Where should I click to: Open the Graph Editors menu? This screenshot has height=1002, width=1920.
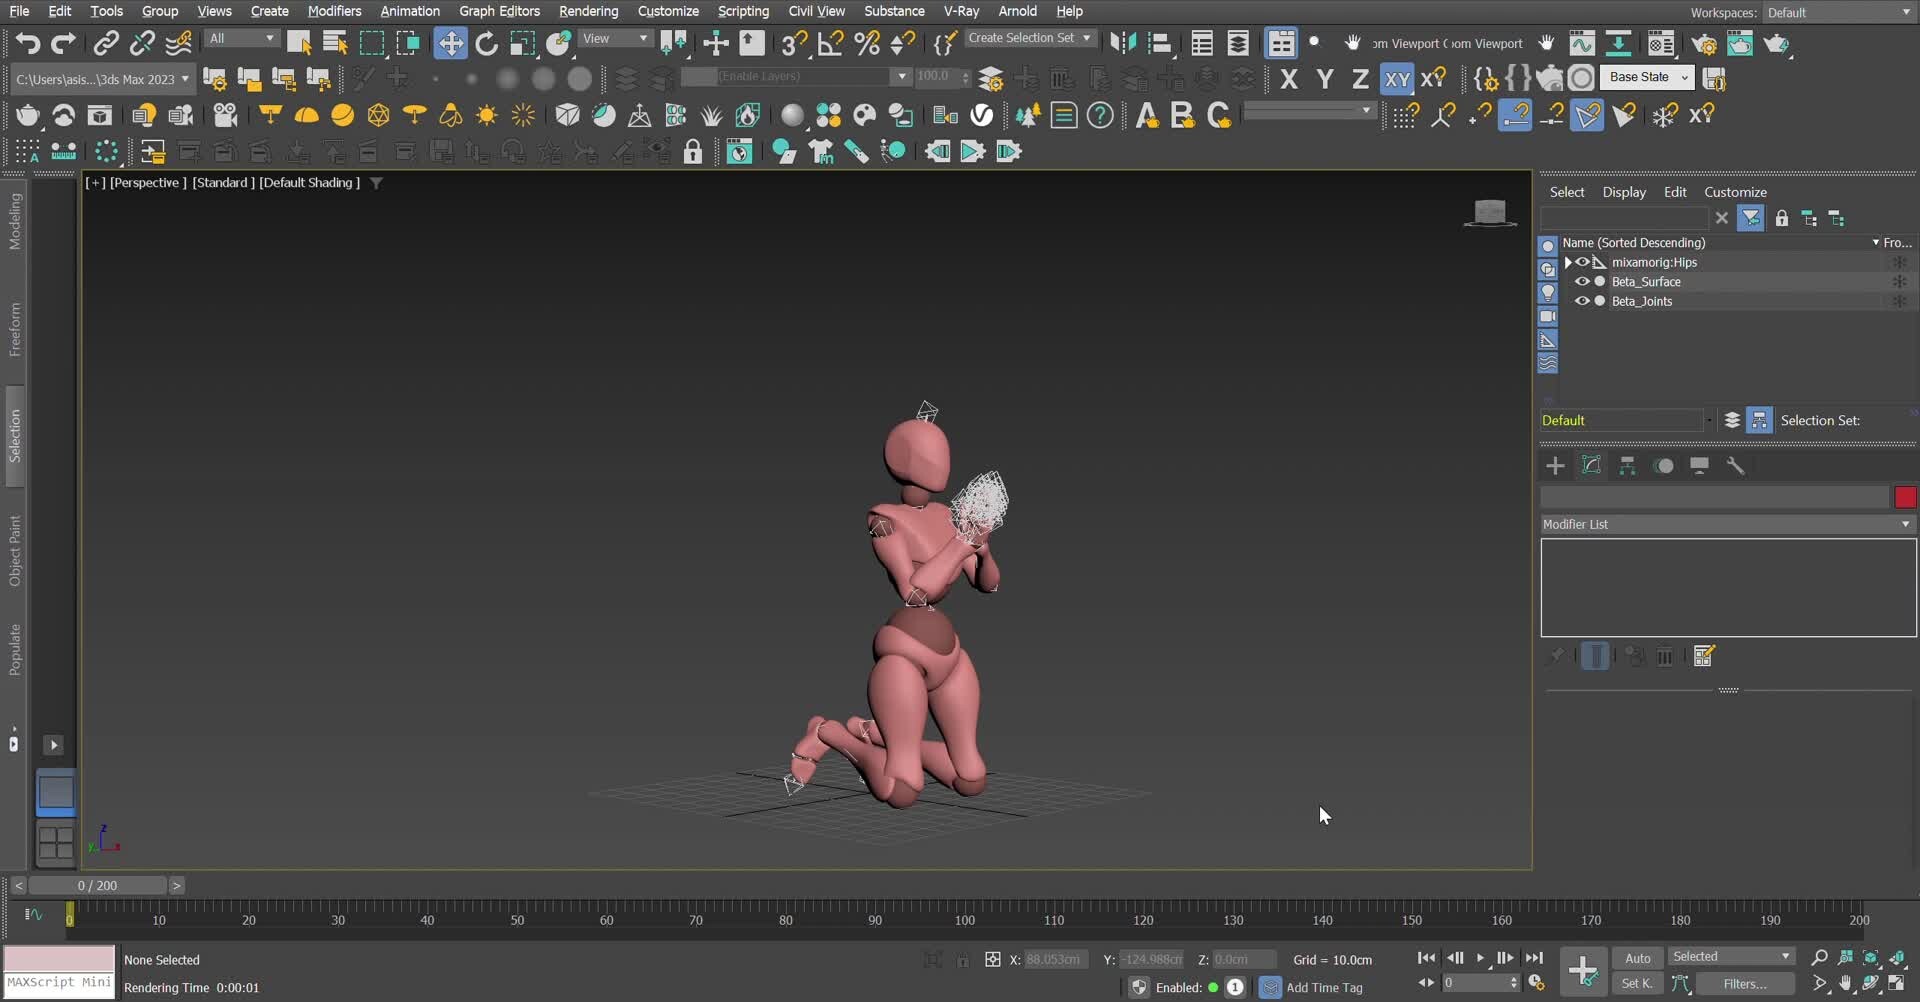(x=499, y=11)
